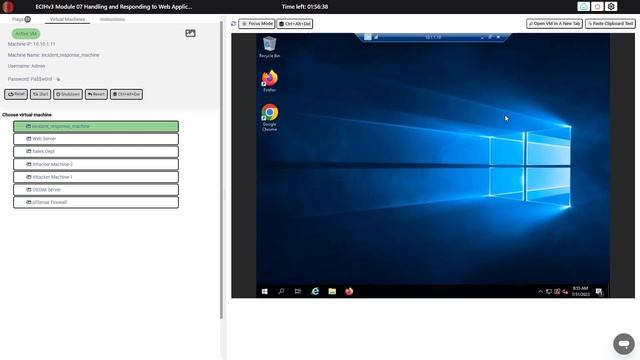
Task: Click the refresh console icon
Action: tap(233, 24)
